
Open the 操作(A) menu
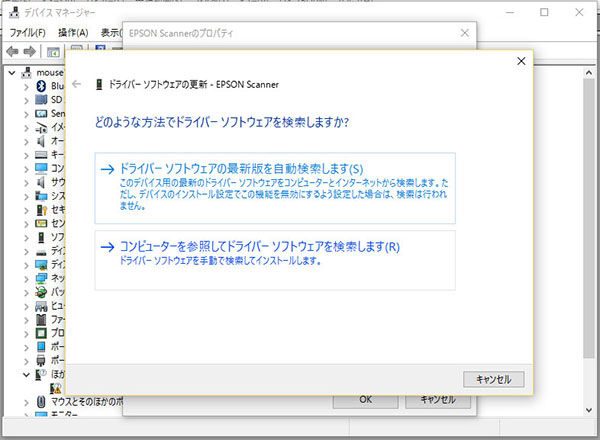point(73,33)
